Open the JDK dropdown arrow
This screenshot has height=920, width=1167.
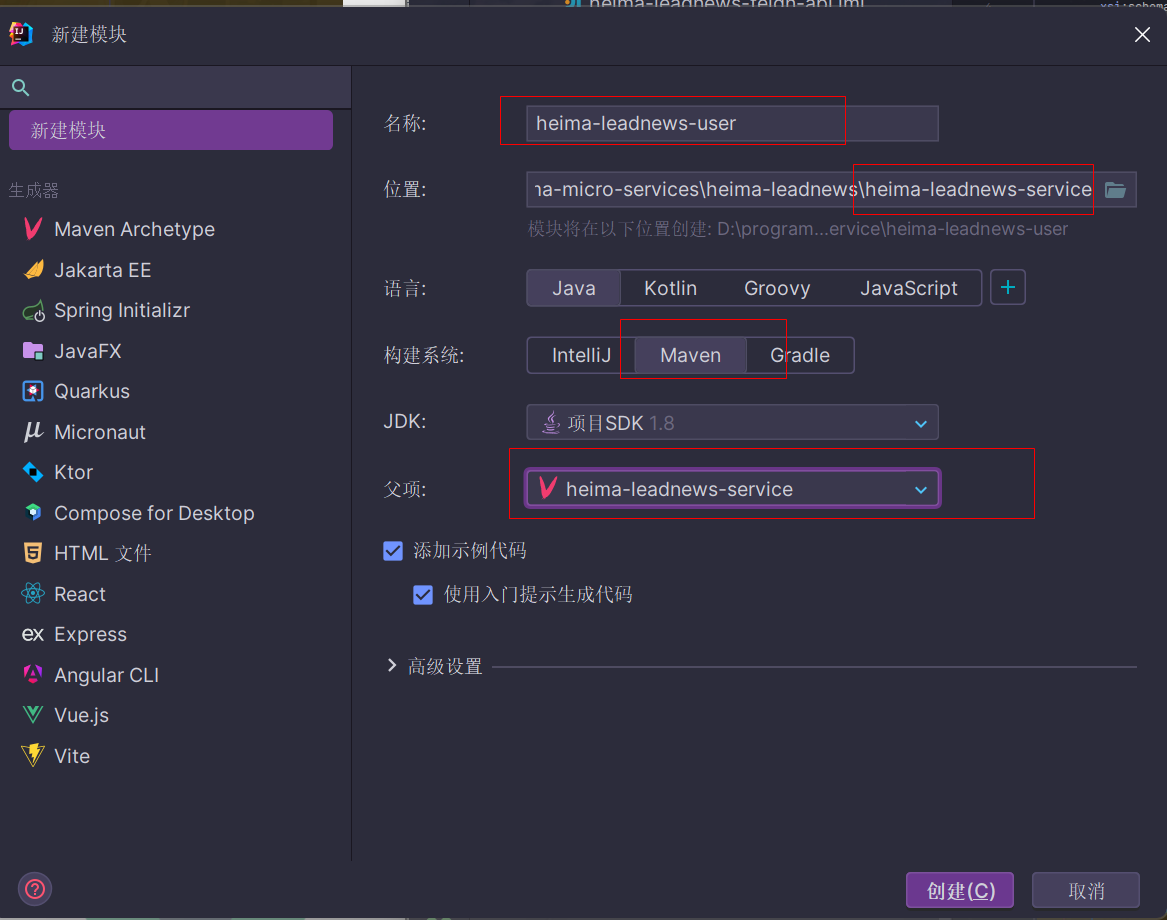coord(921,424)
